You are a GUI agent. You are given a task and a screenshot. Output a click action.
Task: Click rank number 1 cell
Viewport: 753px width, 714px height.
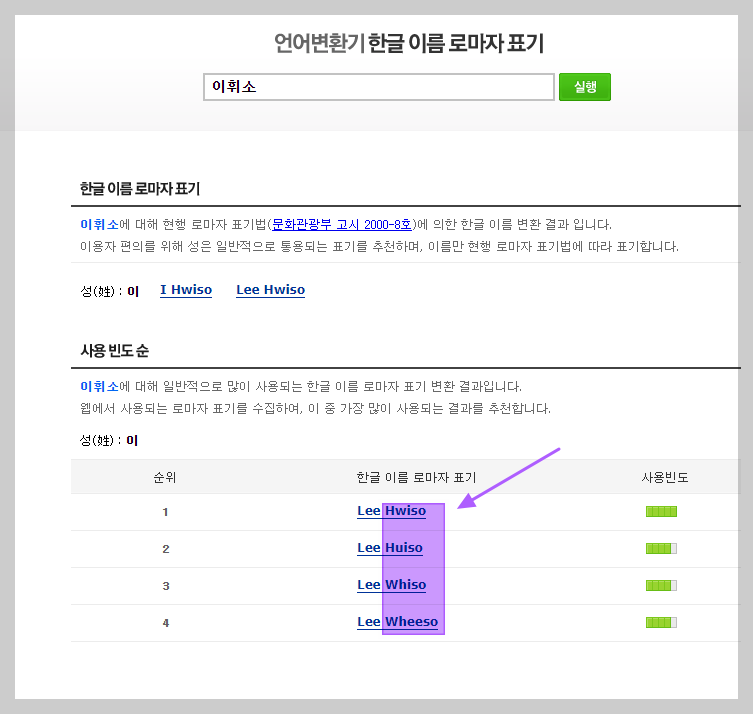[x=165, y=512]
